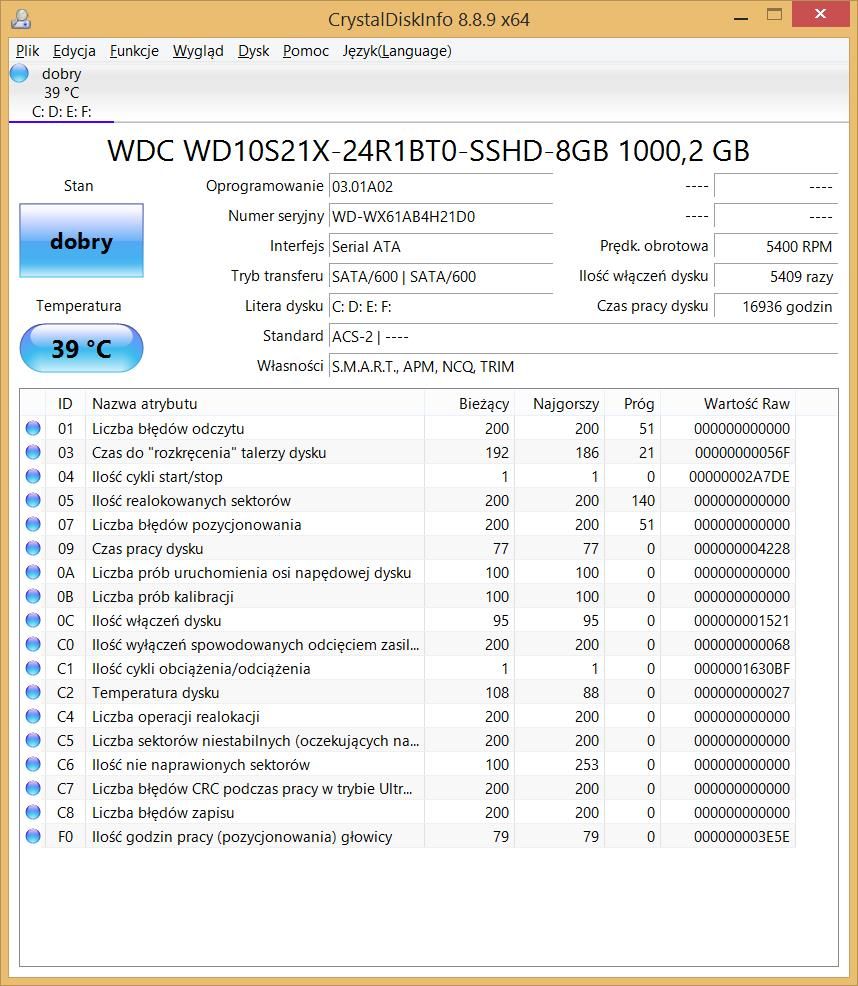
Task: Click the serial number field WD-WX61AB4H21D0
Action: coord(441,216)
